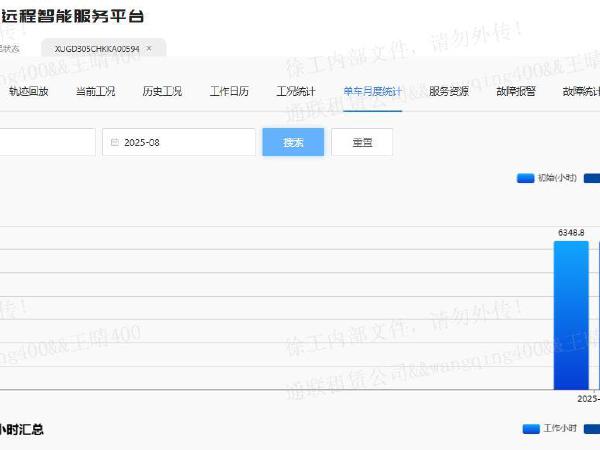The width and height of the screenshot is (600, 450).
Task: Click the calendar icon in date field
Action: click(x=116, y=143)
